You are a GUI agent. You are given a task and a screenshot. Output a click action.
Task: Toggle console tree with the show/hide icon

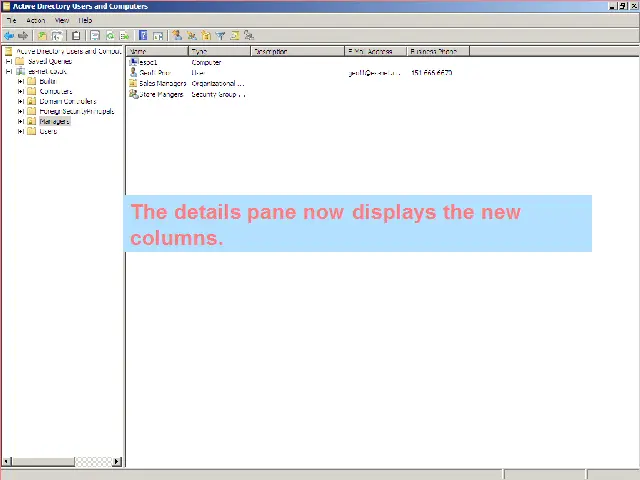click(57, 36)
